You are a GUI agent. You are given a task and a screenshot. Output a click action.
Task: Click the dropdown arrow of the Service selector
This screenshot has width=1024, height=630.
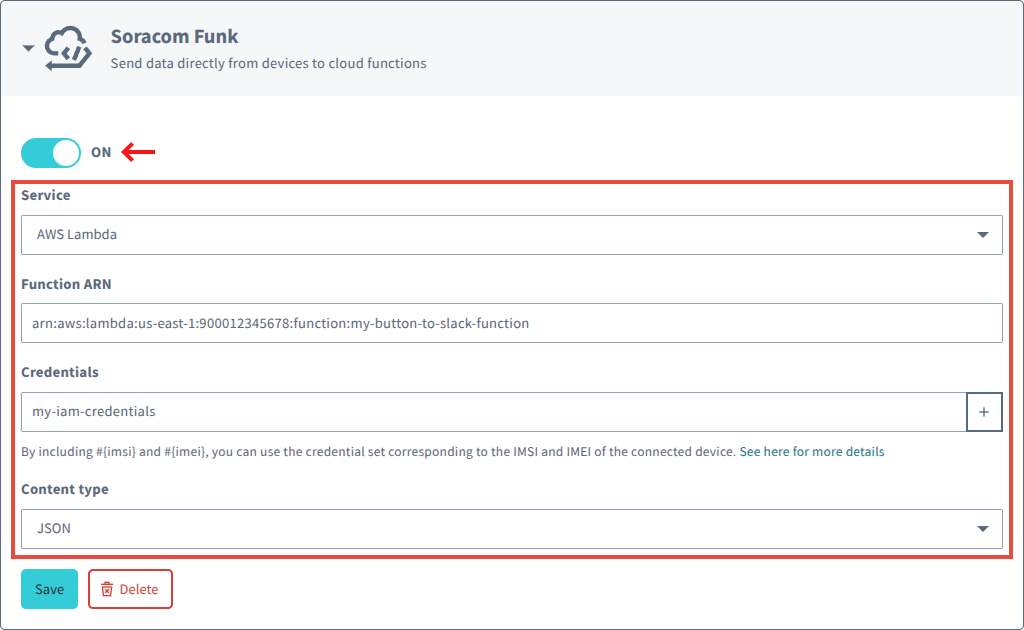pos(985,235)
